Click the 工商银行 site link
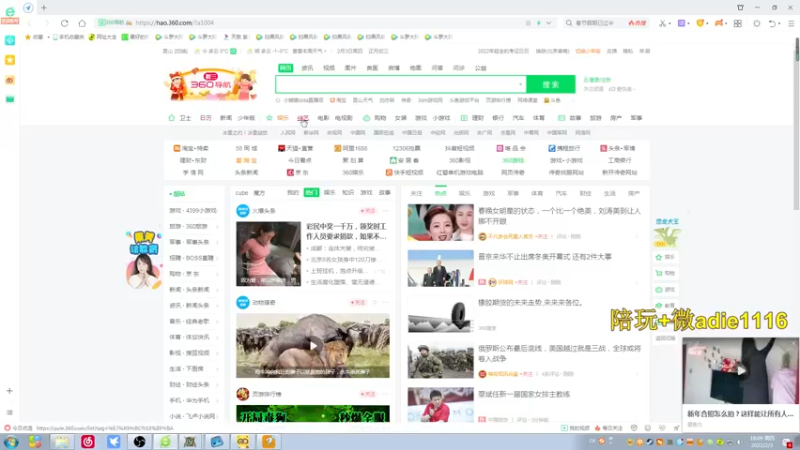This screenshot has width=800, height=450. (x=619, y=160)
